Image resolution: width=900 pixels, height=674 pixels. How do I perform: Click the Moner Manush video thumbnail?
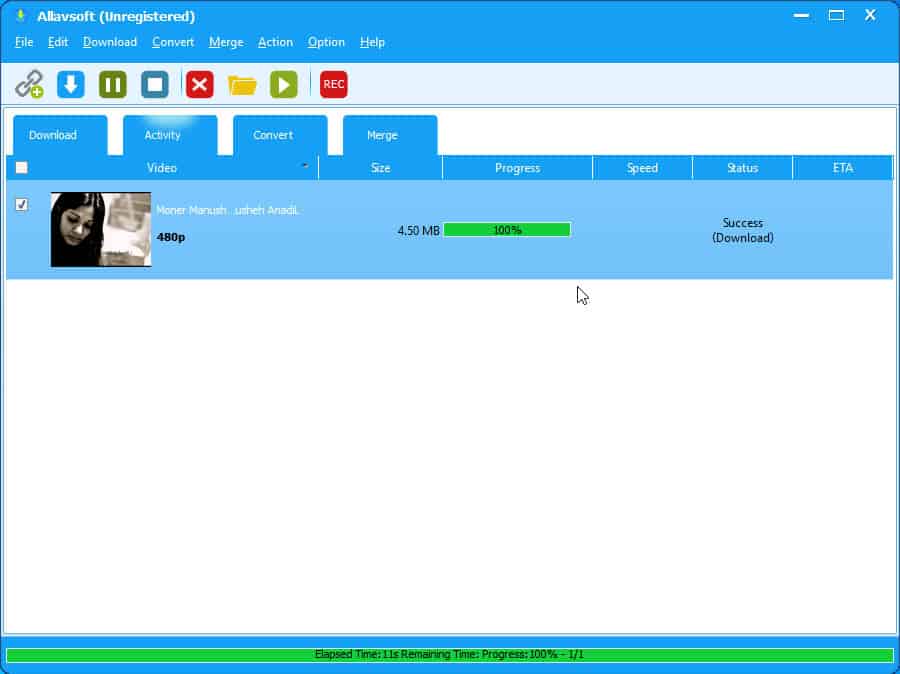[101, 230]
